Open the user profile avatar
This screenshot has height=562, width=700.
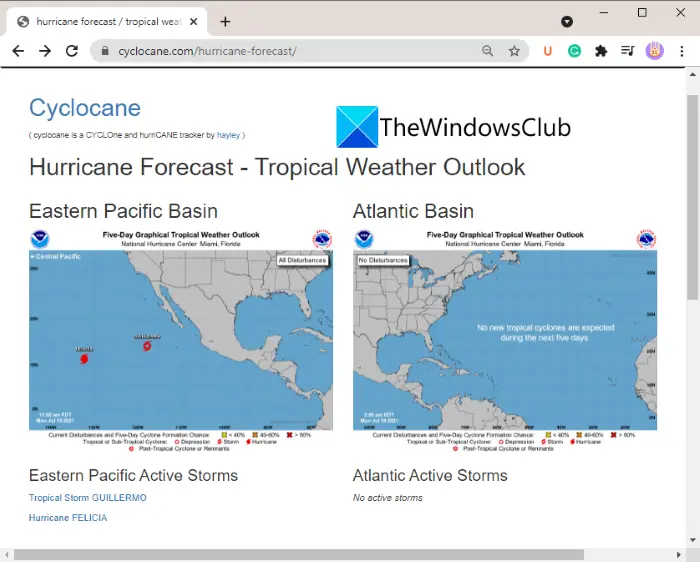coord(655,51)
